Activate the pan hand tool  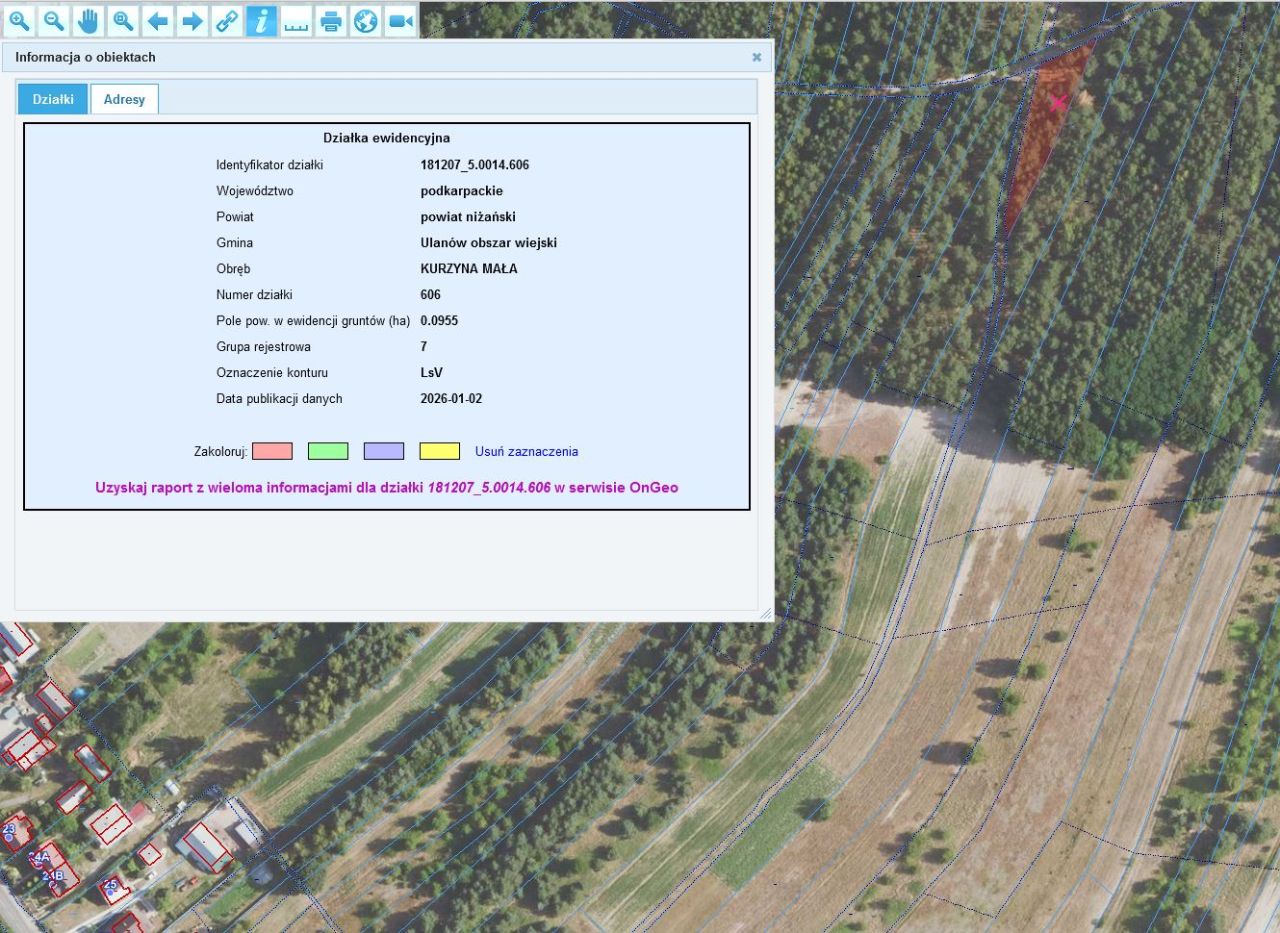(x=89, y=20)
